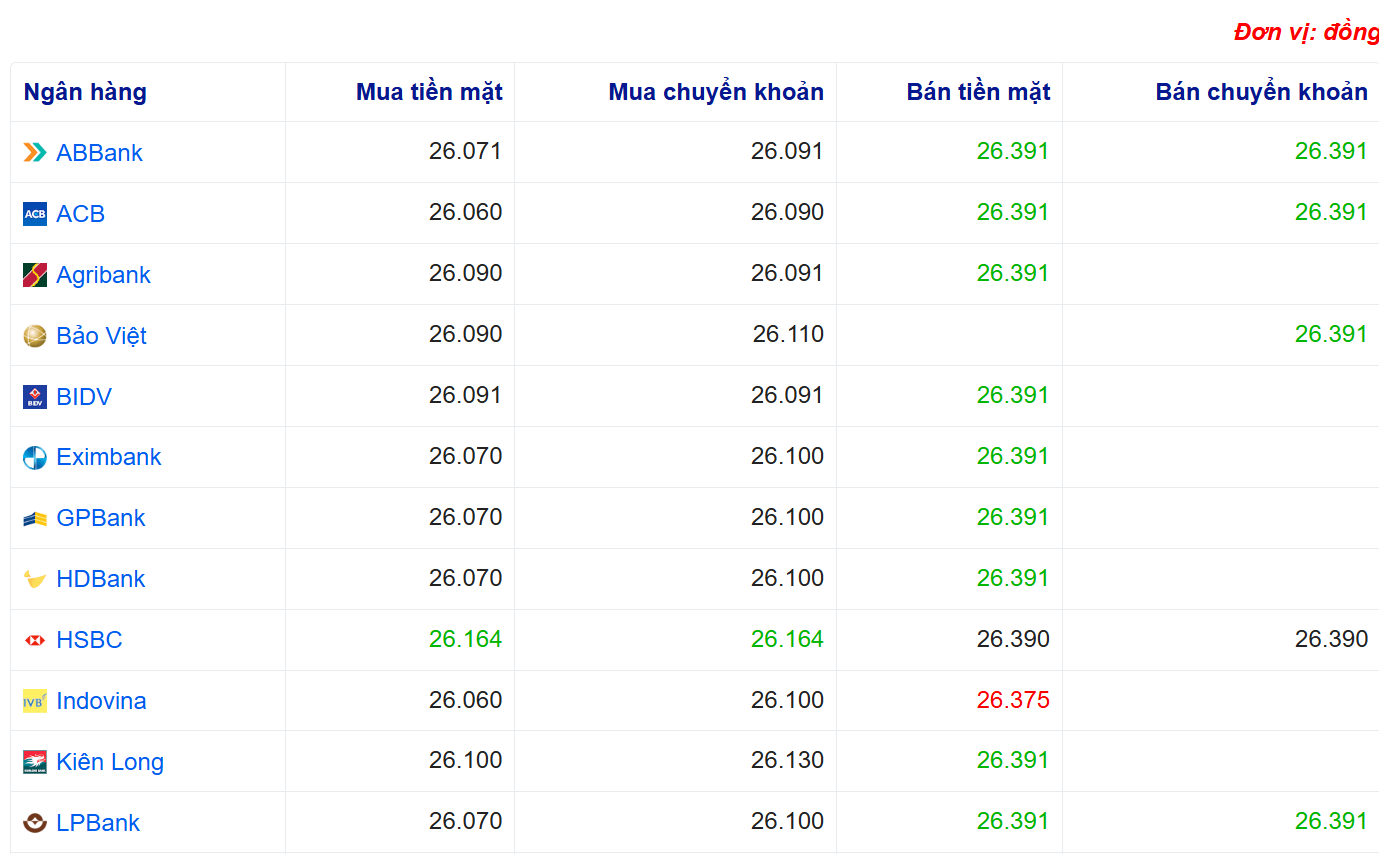1379x854 pixels.
Task: Click the Bảo Việt logo icon
Action: (x=35, y=336)
